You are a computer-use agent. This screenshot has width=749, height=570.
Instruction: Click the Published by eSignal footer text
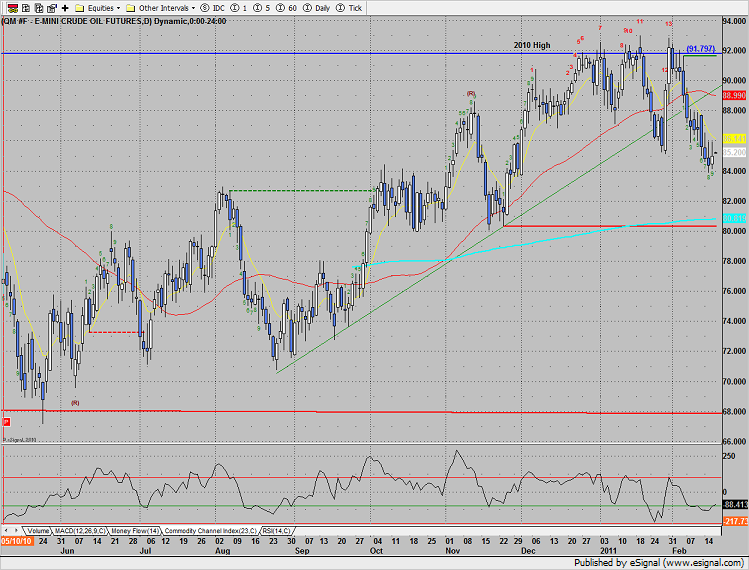pos(658,563)
